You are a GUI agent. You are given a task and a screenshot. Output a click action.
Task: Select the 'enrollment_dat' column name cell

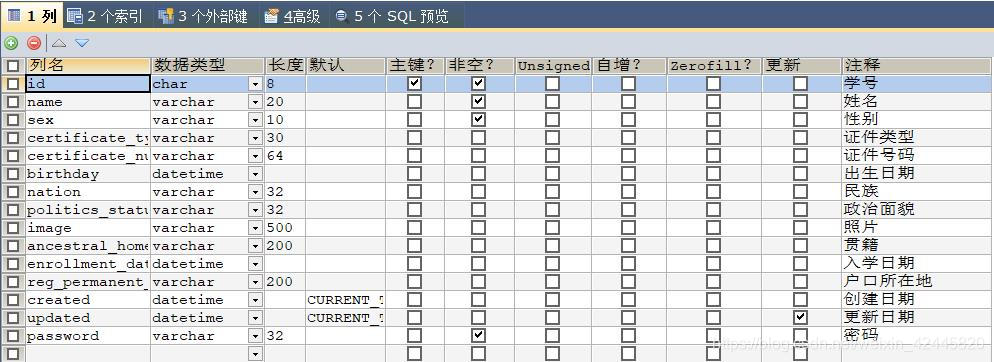[x=87, y=264]
